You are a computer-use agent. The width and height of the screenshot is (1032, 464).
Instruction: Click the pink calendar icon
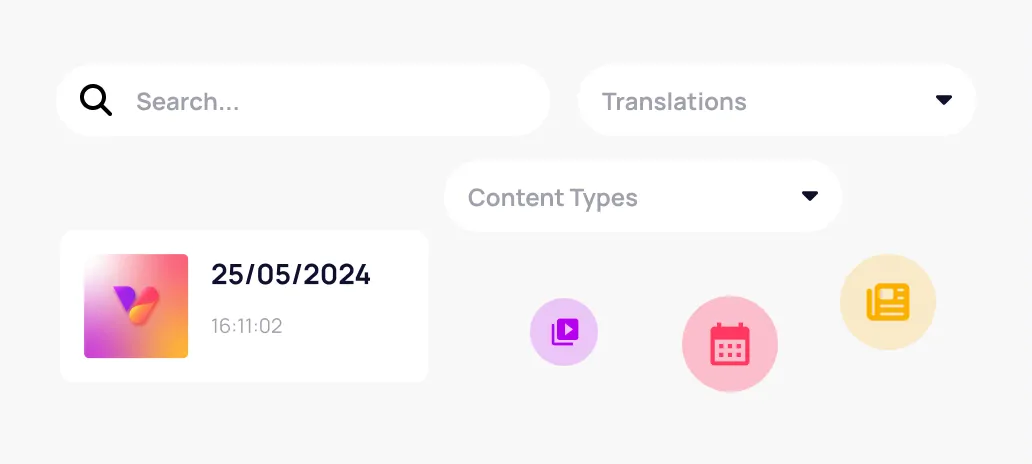[x=730, y=344]
